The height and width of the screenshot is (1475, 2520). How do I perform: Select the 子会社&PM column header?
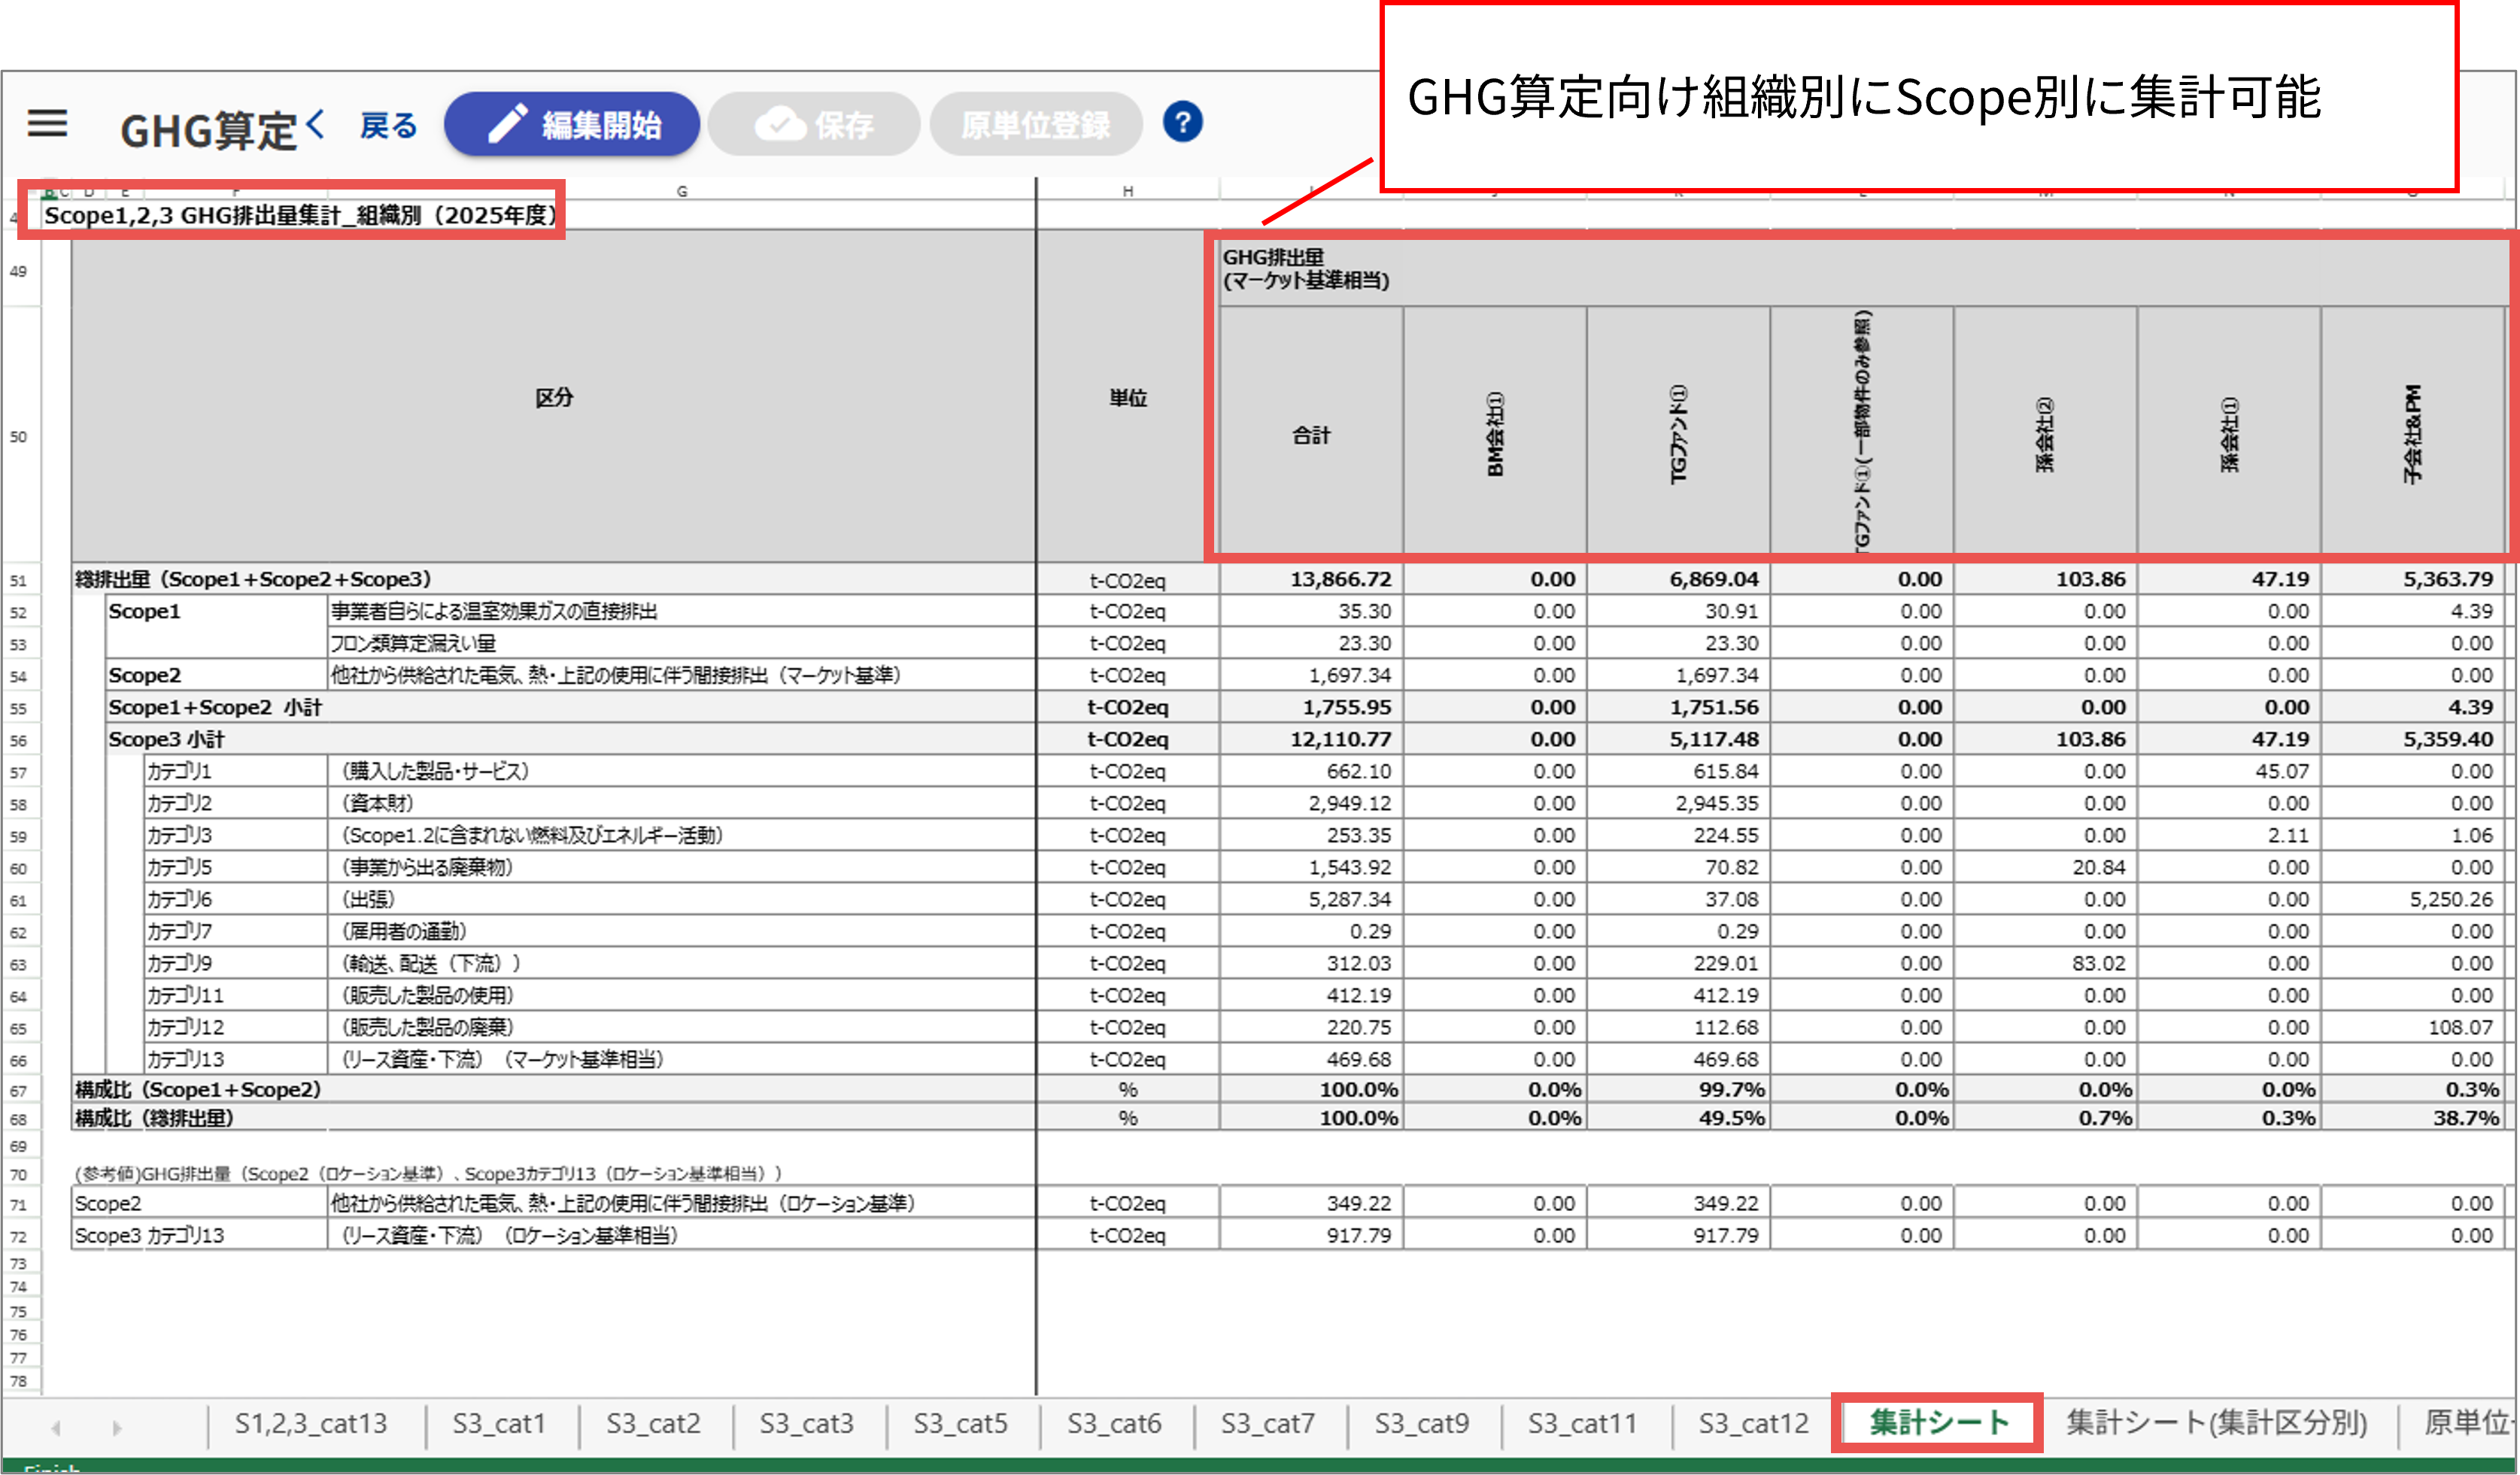pos(2412,434)
